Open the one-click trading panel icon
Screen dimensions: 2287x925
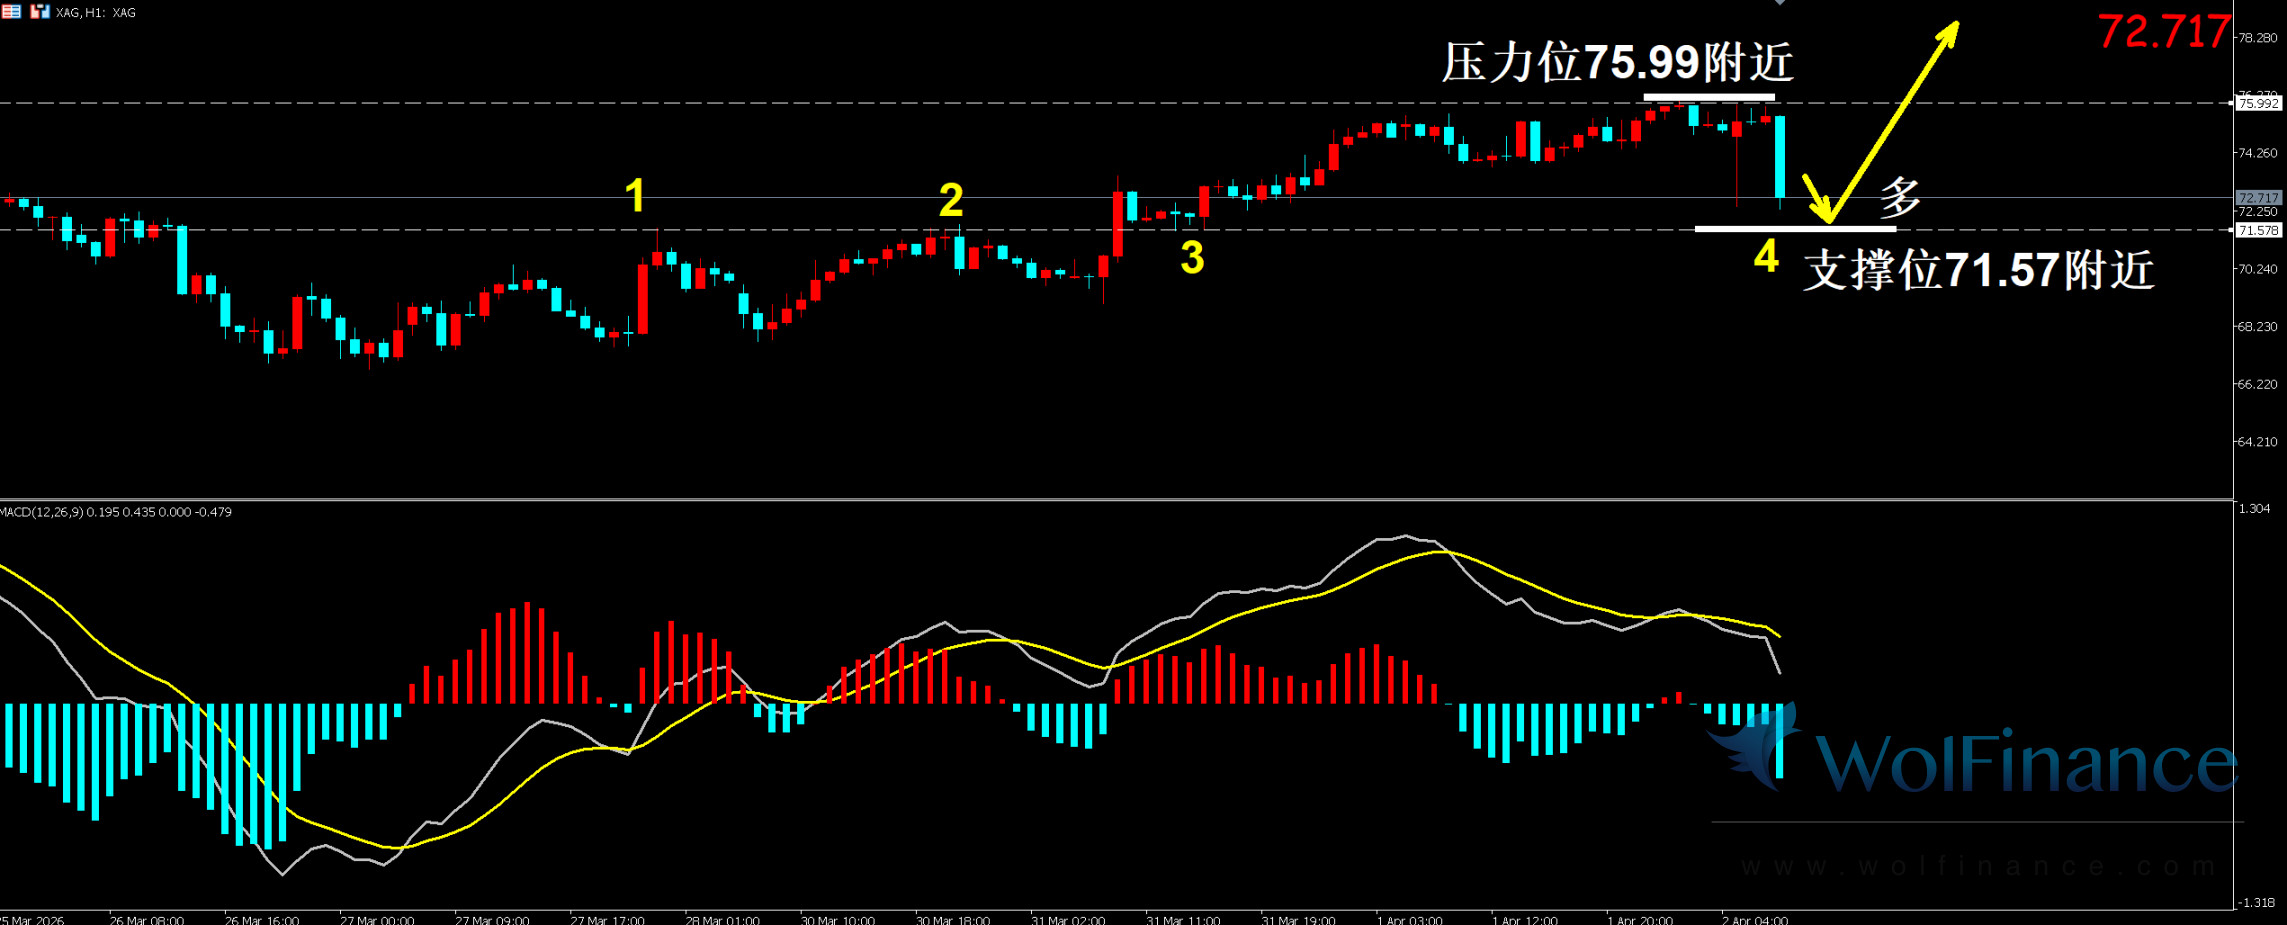pos(40,12)
